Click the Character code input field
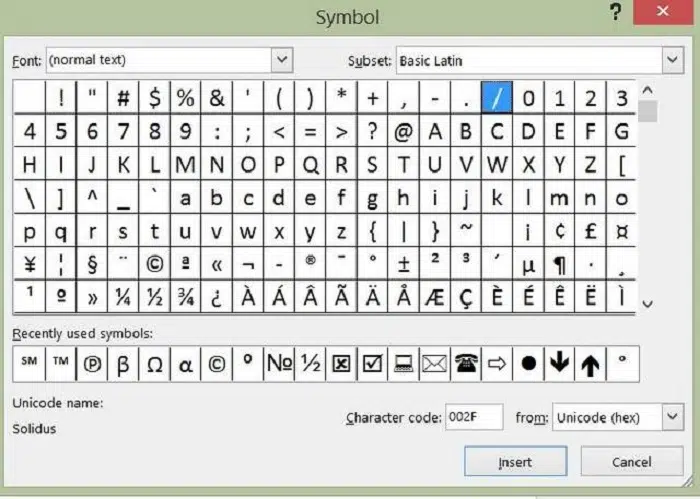 474,417
